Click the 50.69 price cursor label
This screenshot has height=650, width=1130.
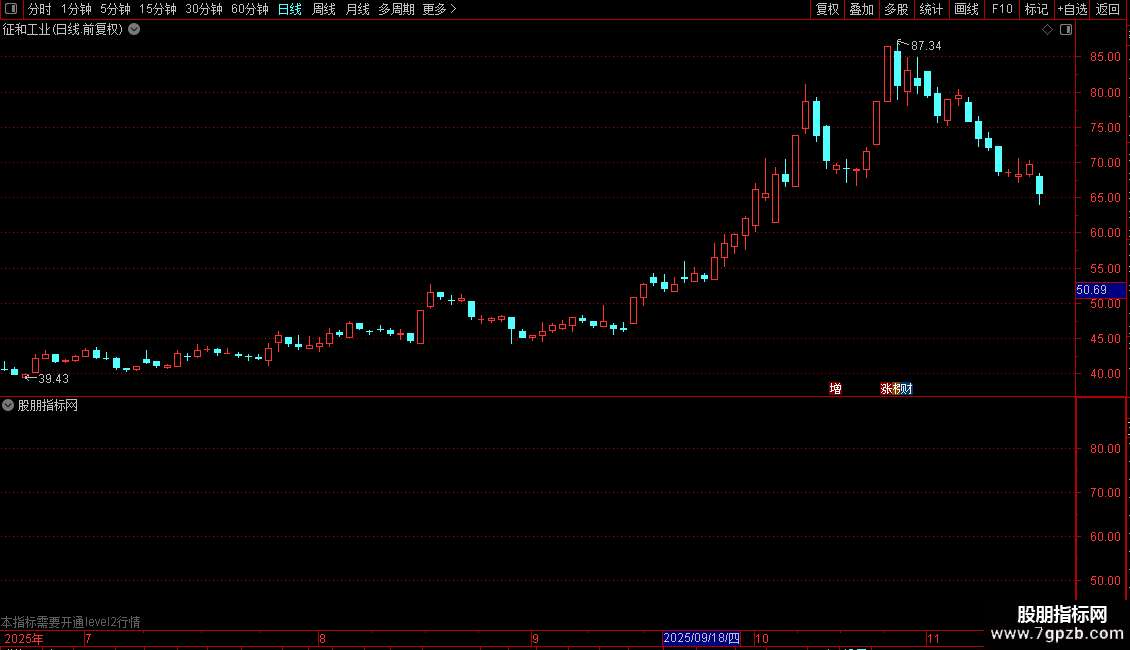1100,290
